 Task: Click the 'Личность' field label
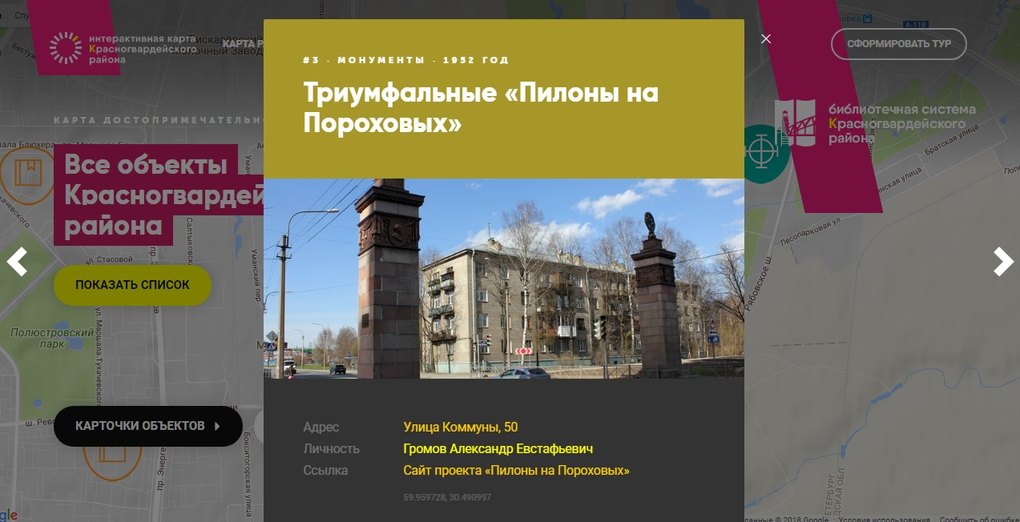pos(331,449)
